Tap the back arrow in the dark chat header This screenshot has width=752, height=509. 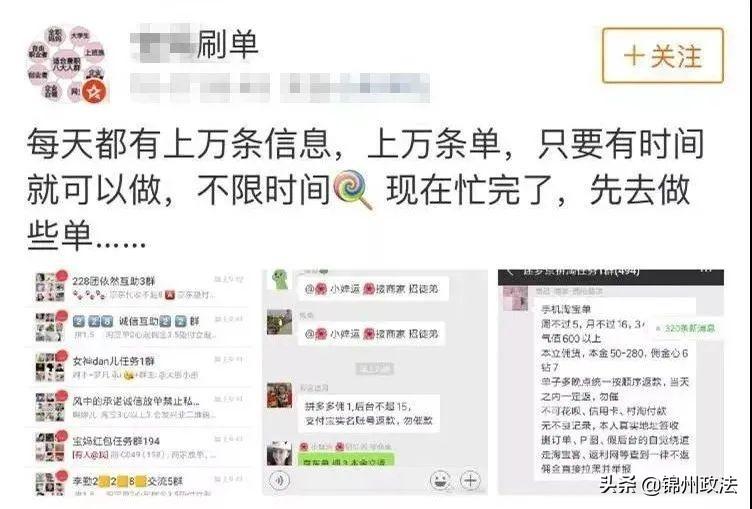coord(510,272)
